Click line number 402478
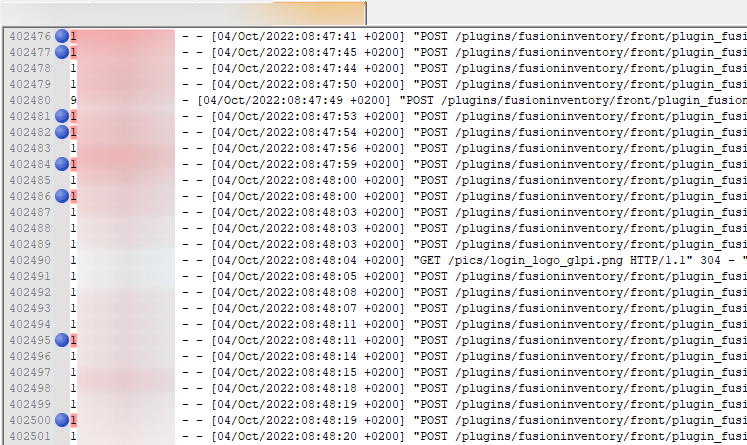The image size is (747, 445). click(30, 68)
